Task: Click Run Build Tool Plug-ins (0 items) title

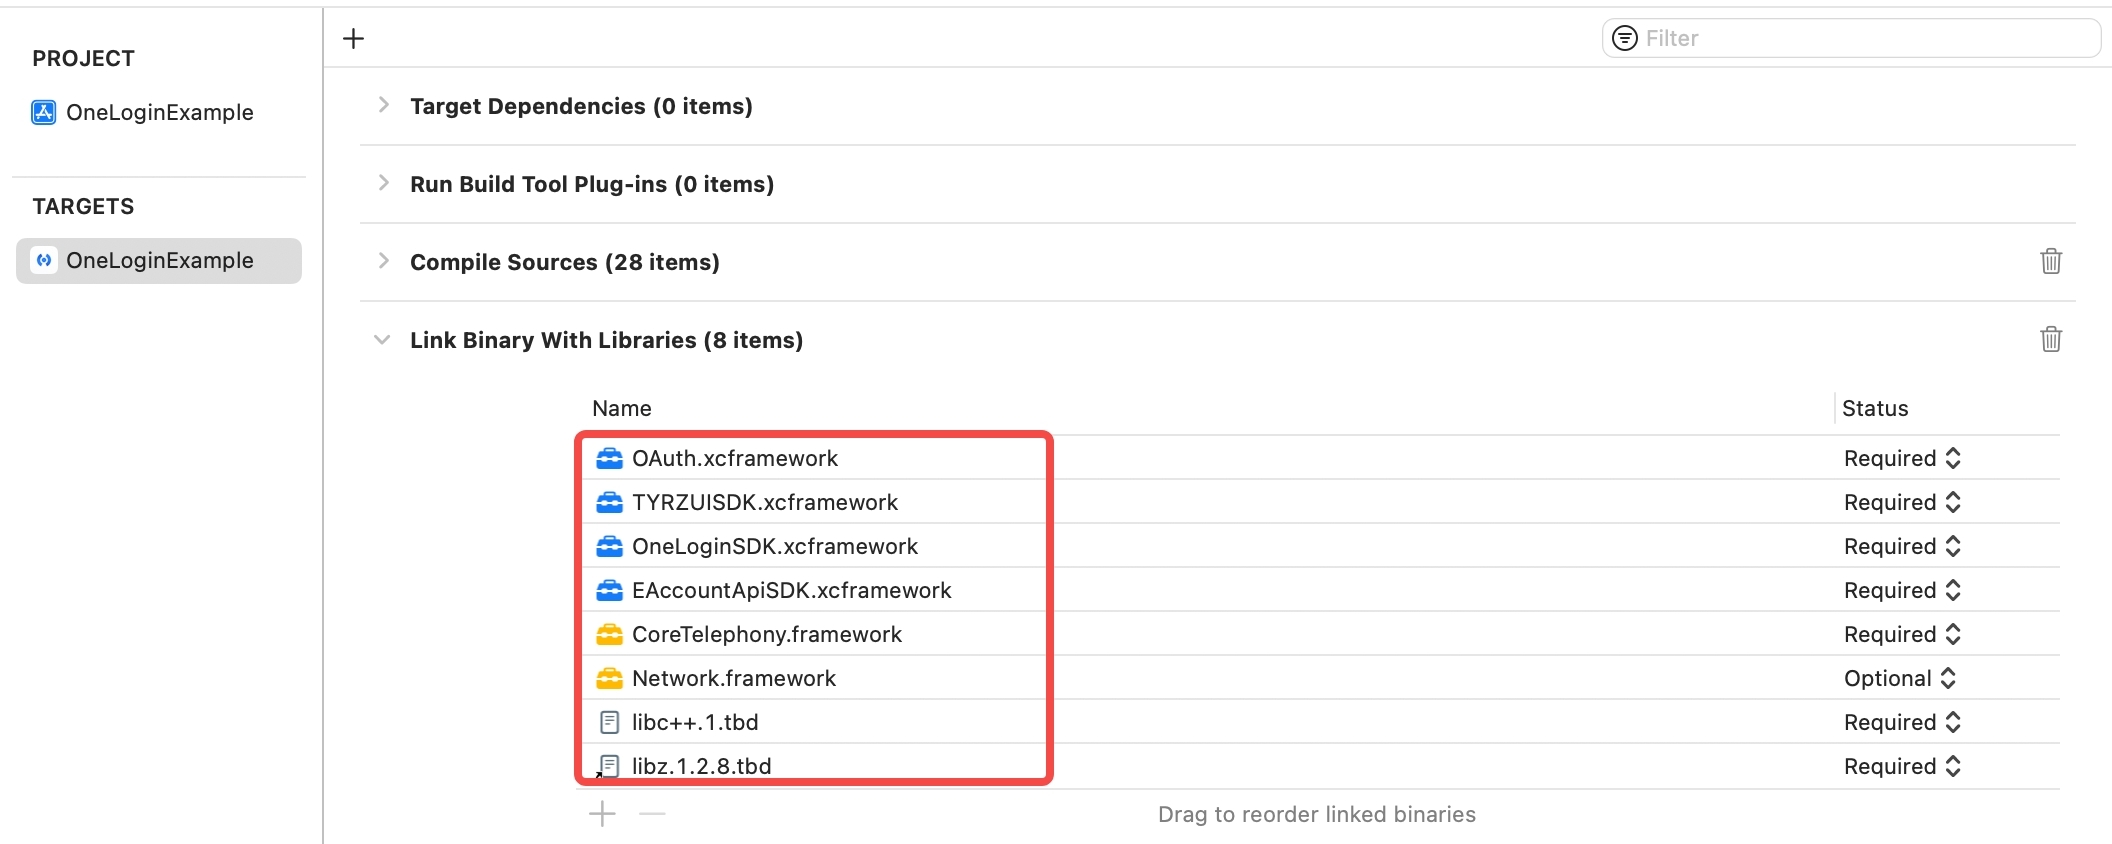Action: coord(592,184)
